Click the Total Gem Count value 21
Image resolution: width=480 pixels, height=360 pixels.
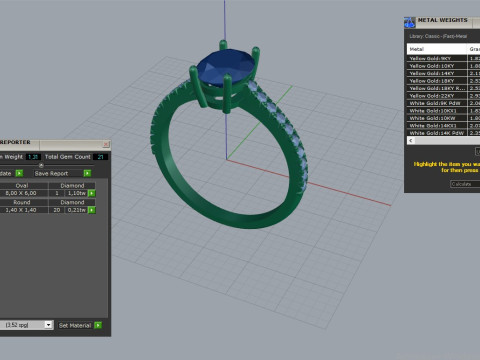(x=100, y=157)
